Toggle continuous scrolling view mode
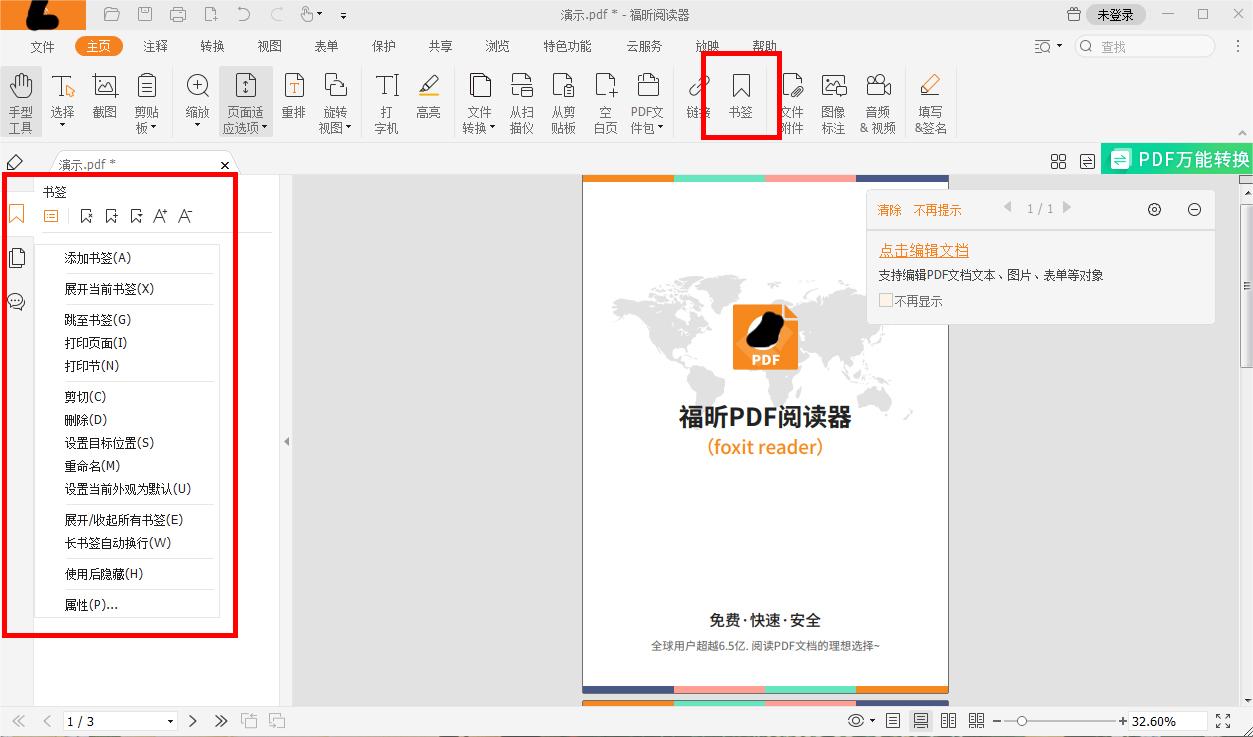The width and height of the screenshot is (1253, 737). point(921,720)
